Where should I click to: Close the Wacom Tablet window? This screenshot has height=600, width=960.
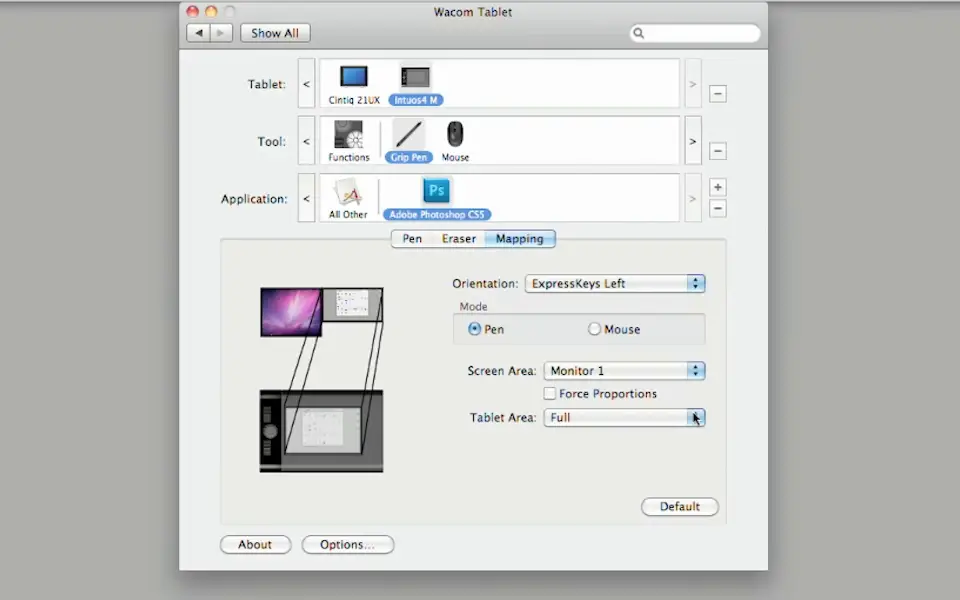[x=193, y=12]
